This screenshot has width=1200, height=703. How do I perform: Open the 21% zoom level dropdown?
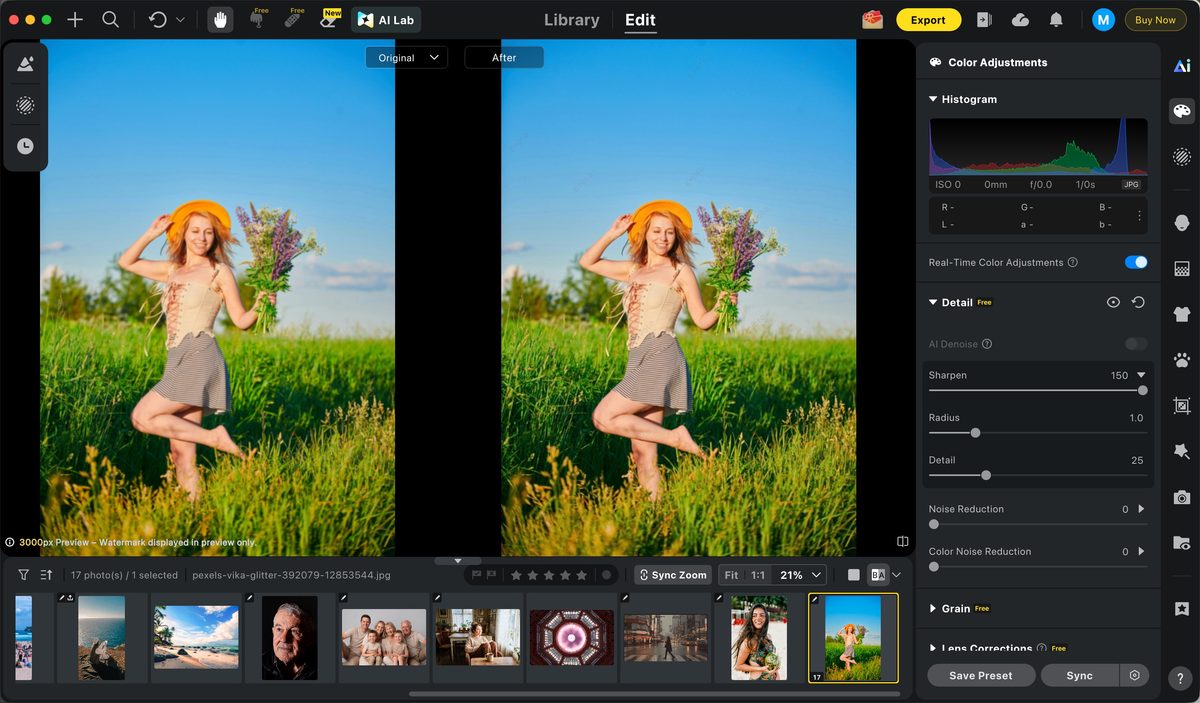point(801,575)
